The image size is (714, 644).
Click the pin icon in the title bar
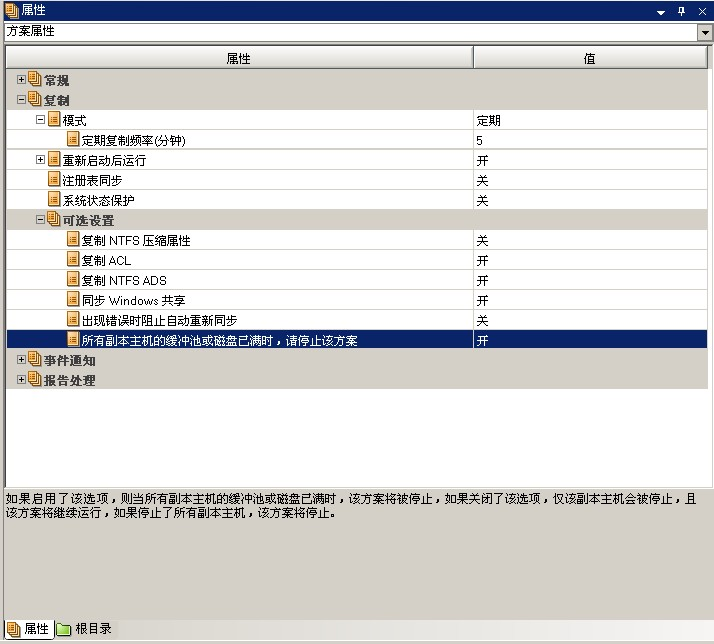(682, 11)
